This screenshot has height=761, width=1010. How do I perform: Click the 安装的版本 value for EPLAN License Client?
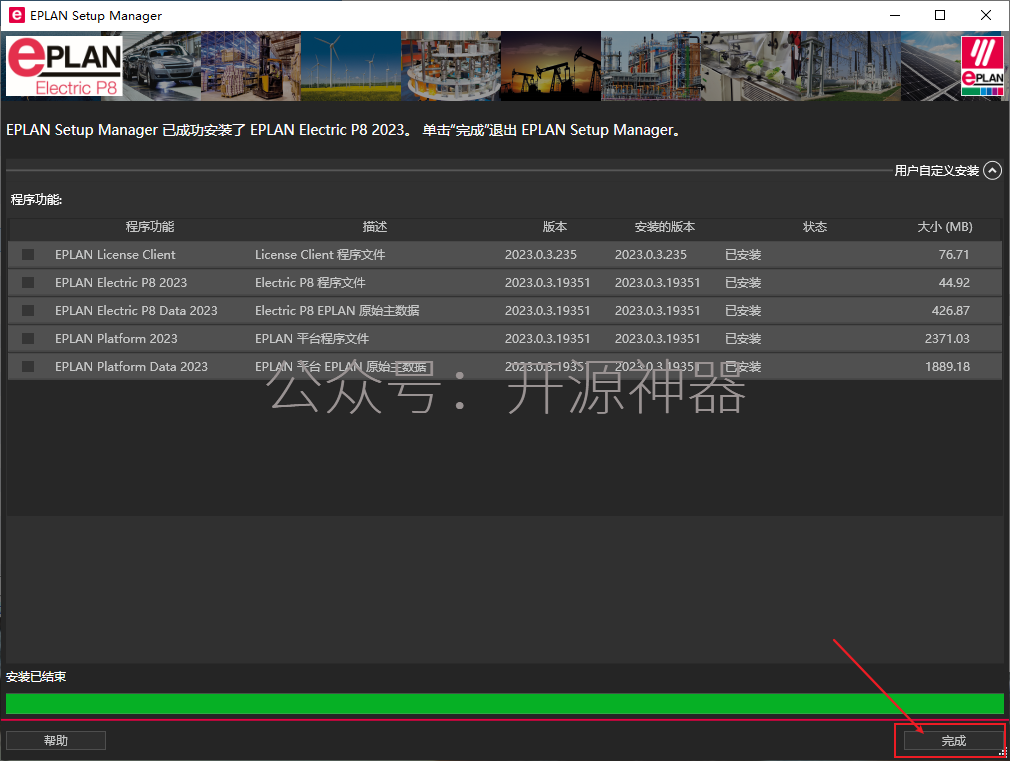651,255
